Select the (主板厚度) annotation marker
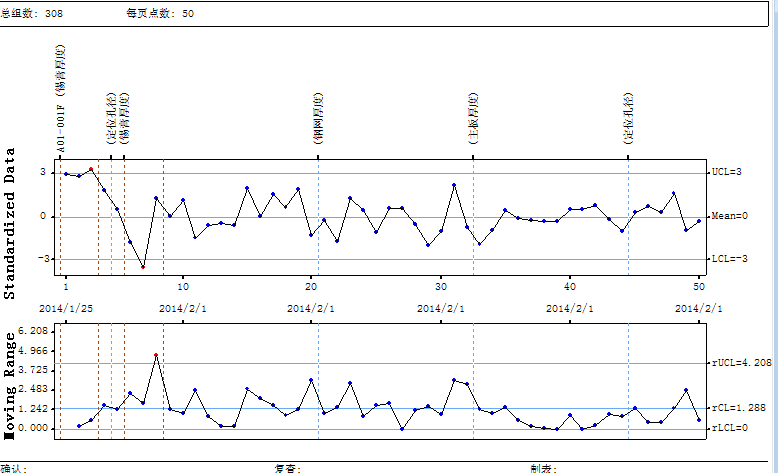Screen dimensions: 778x473 tap(472, 120)
